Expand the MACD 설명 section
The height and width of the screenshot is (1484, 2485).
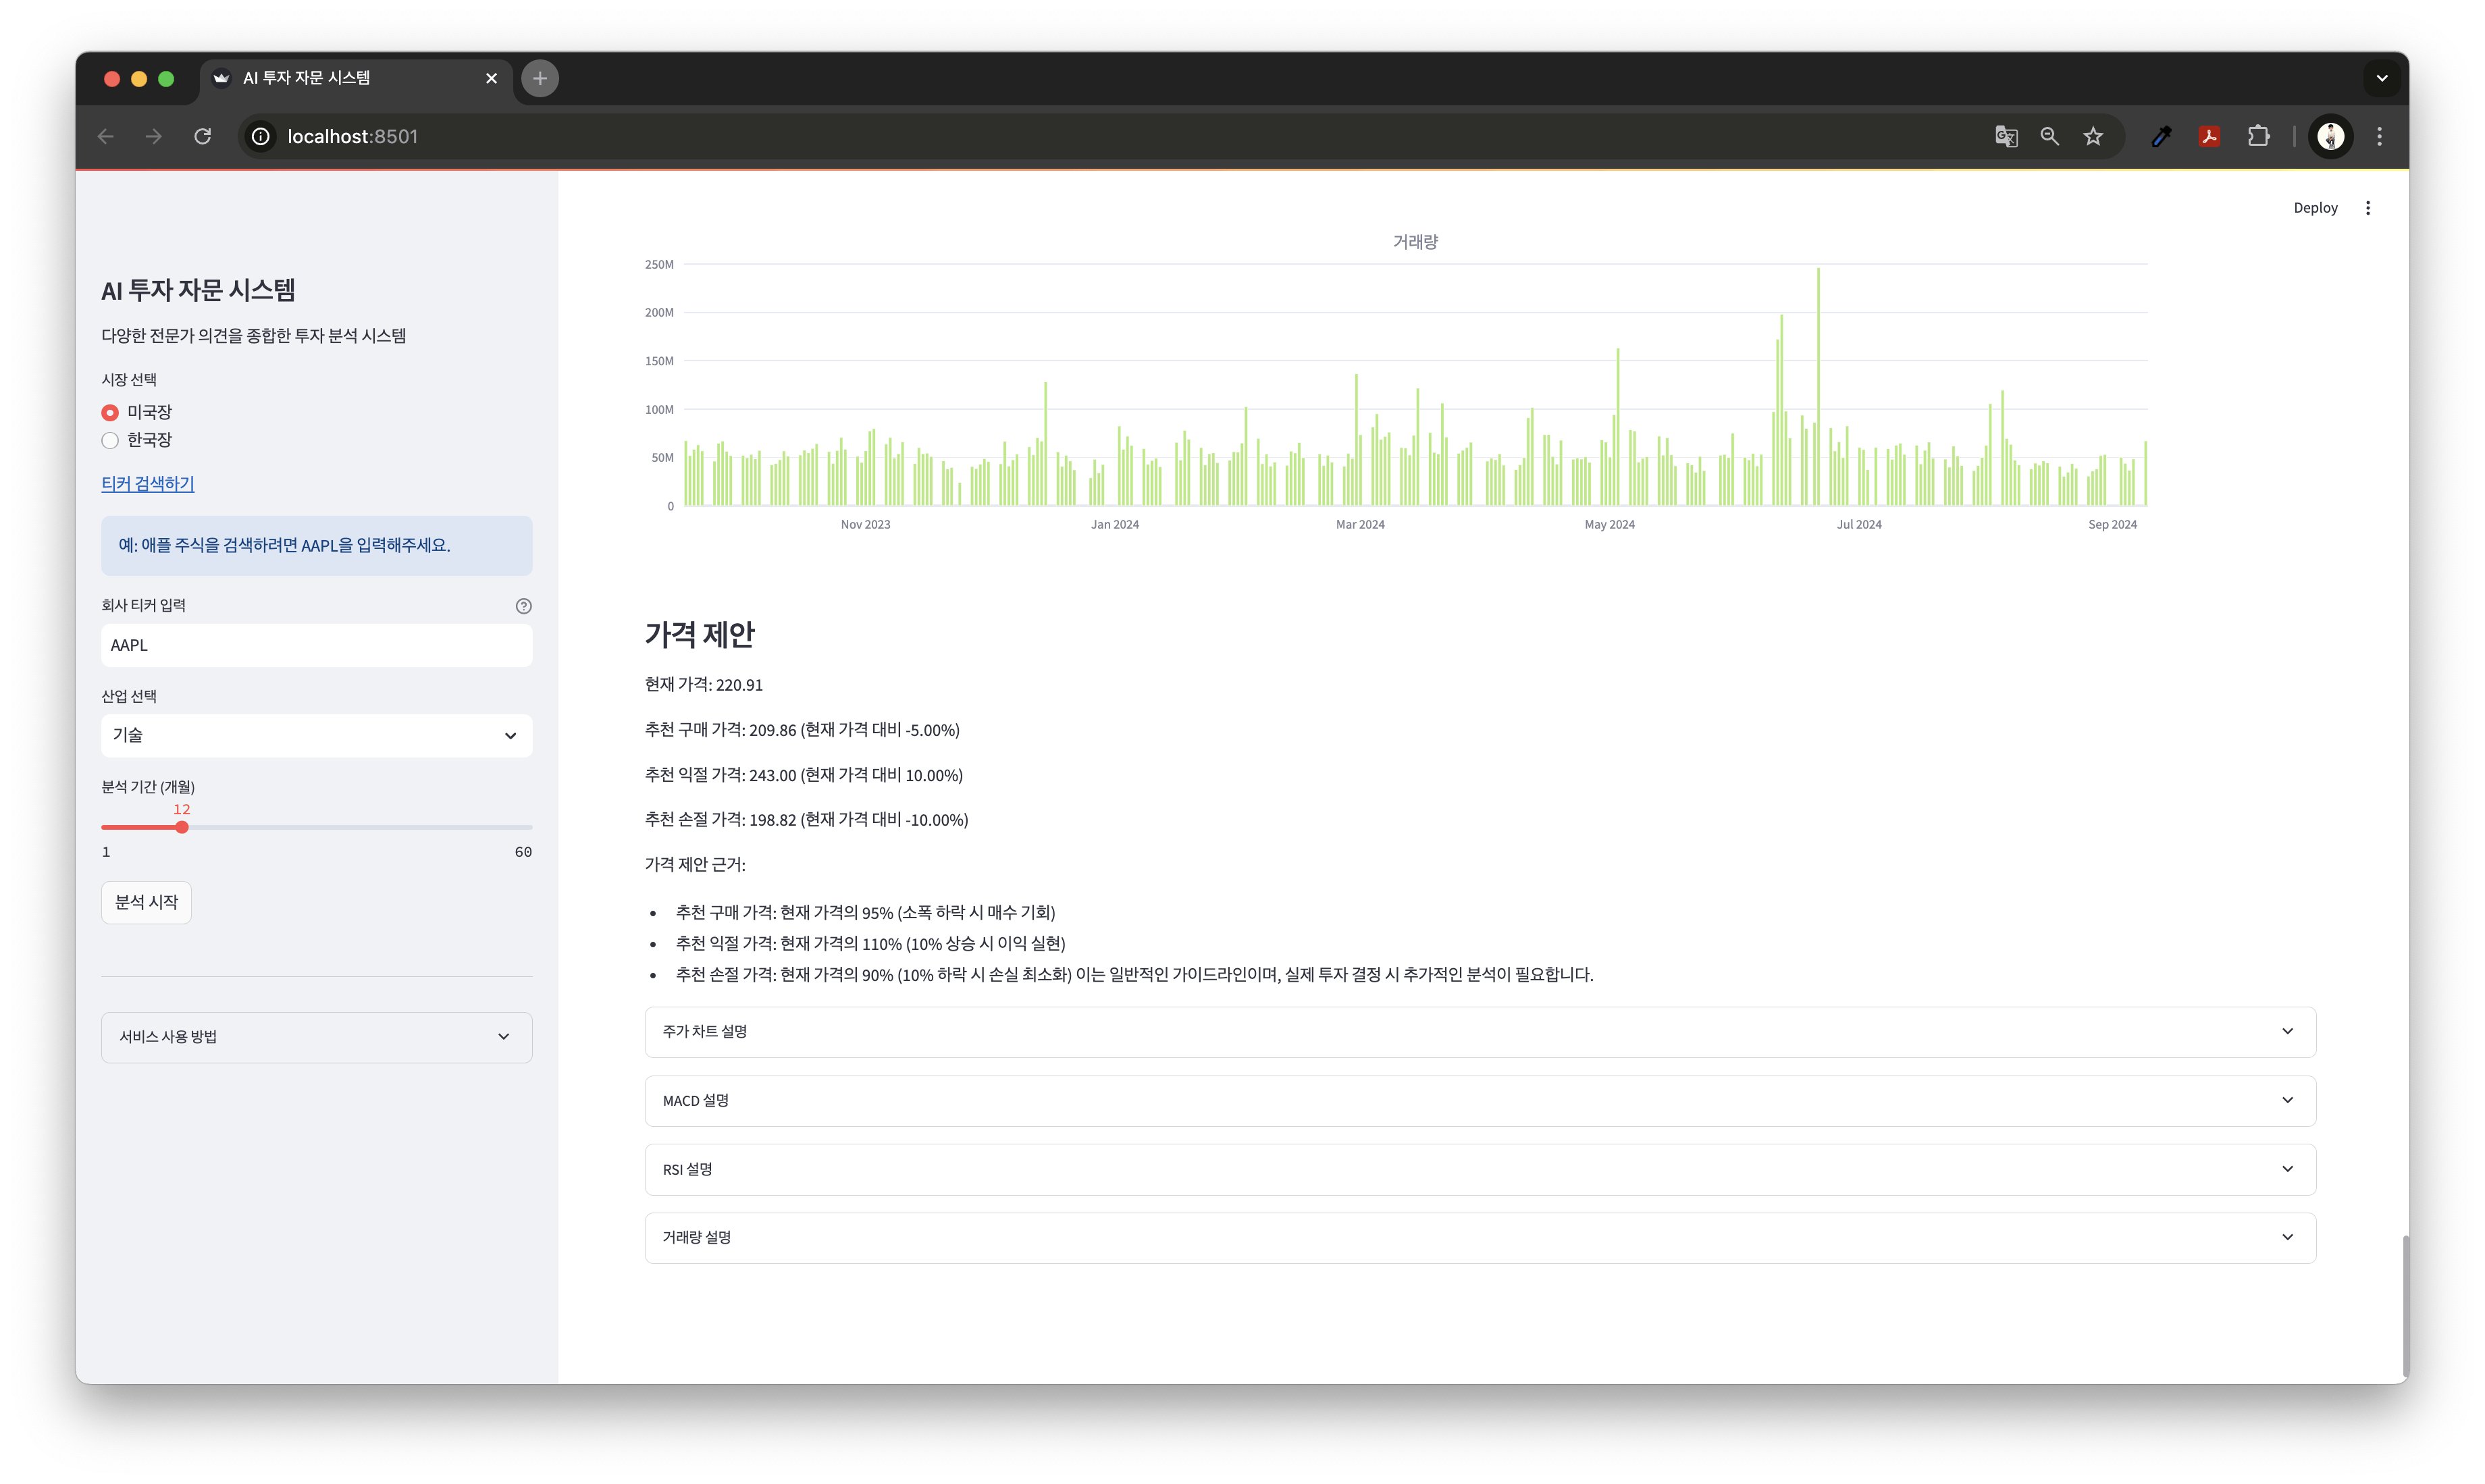(1479, 1100)
